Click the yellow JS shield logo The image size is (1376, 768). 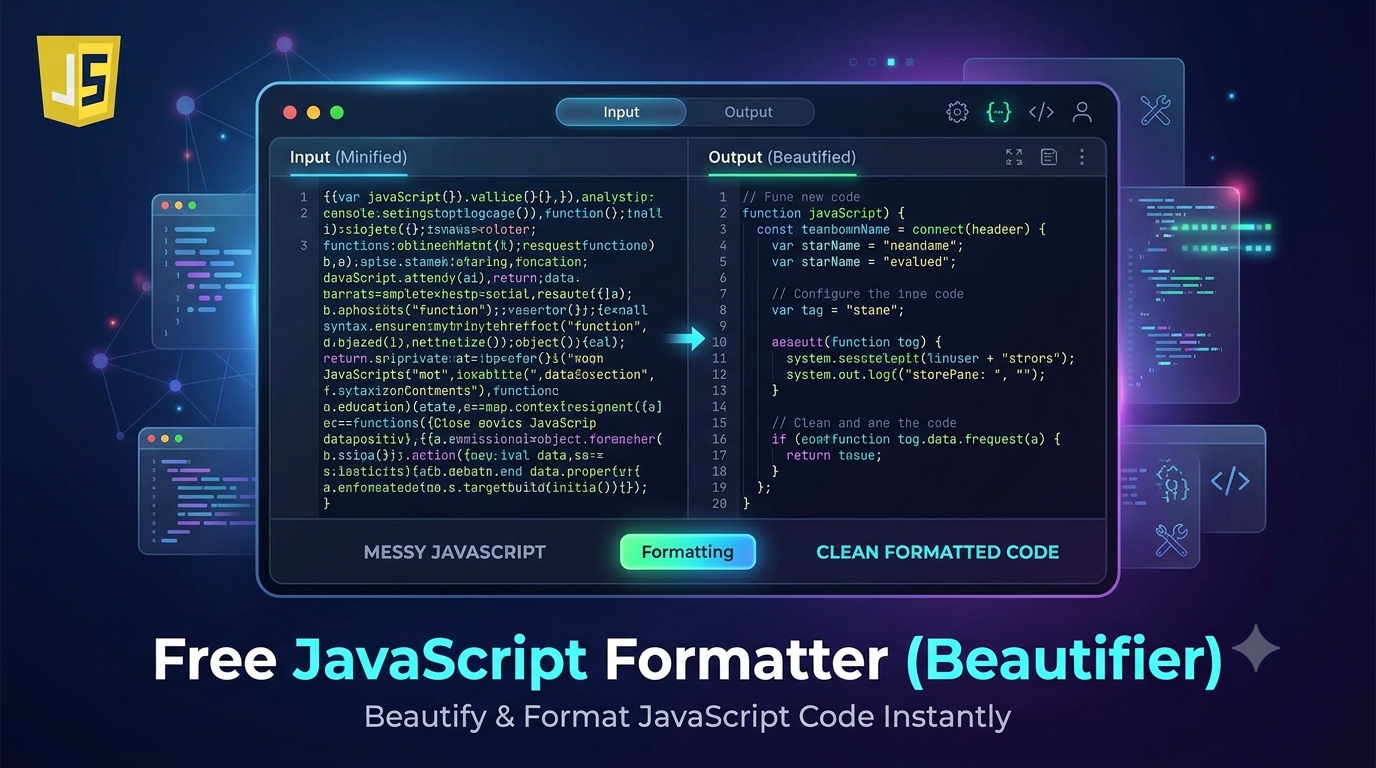tap(78, 80)
